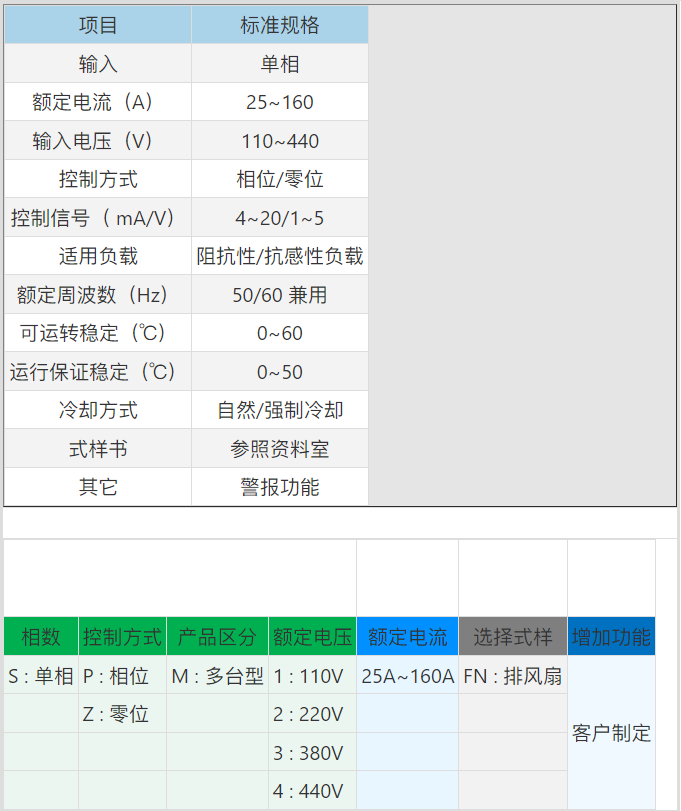681x811 pixels.
Task: Click the 冷却方式 label cell
Action: pos(98,410)
